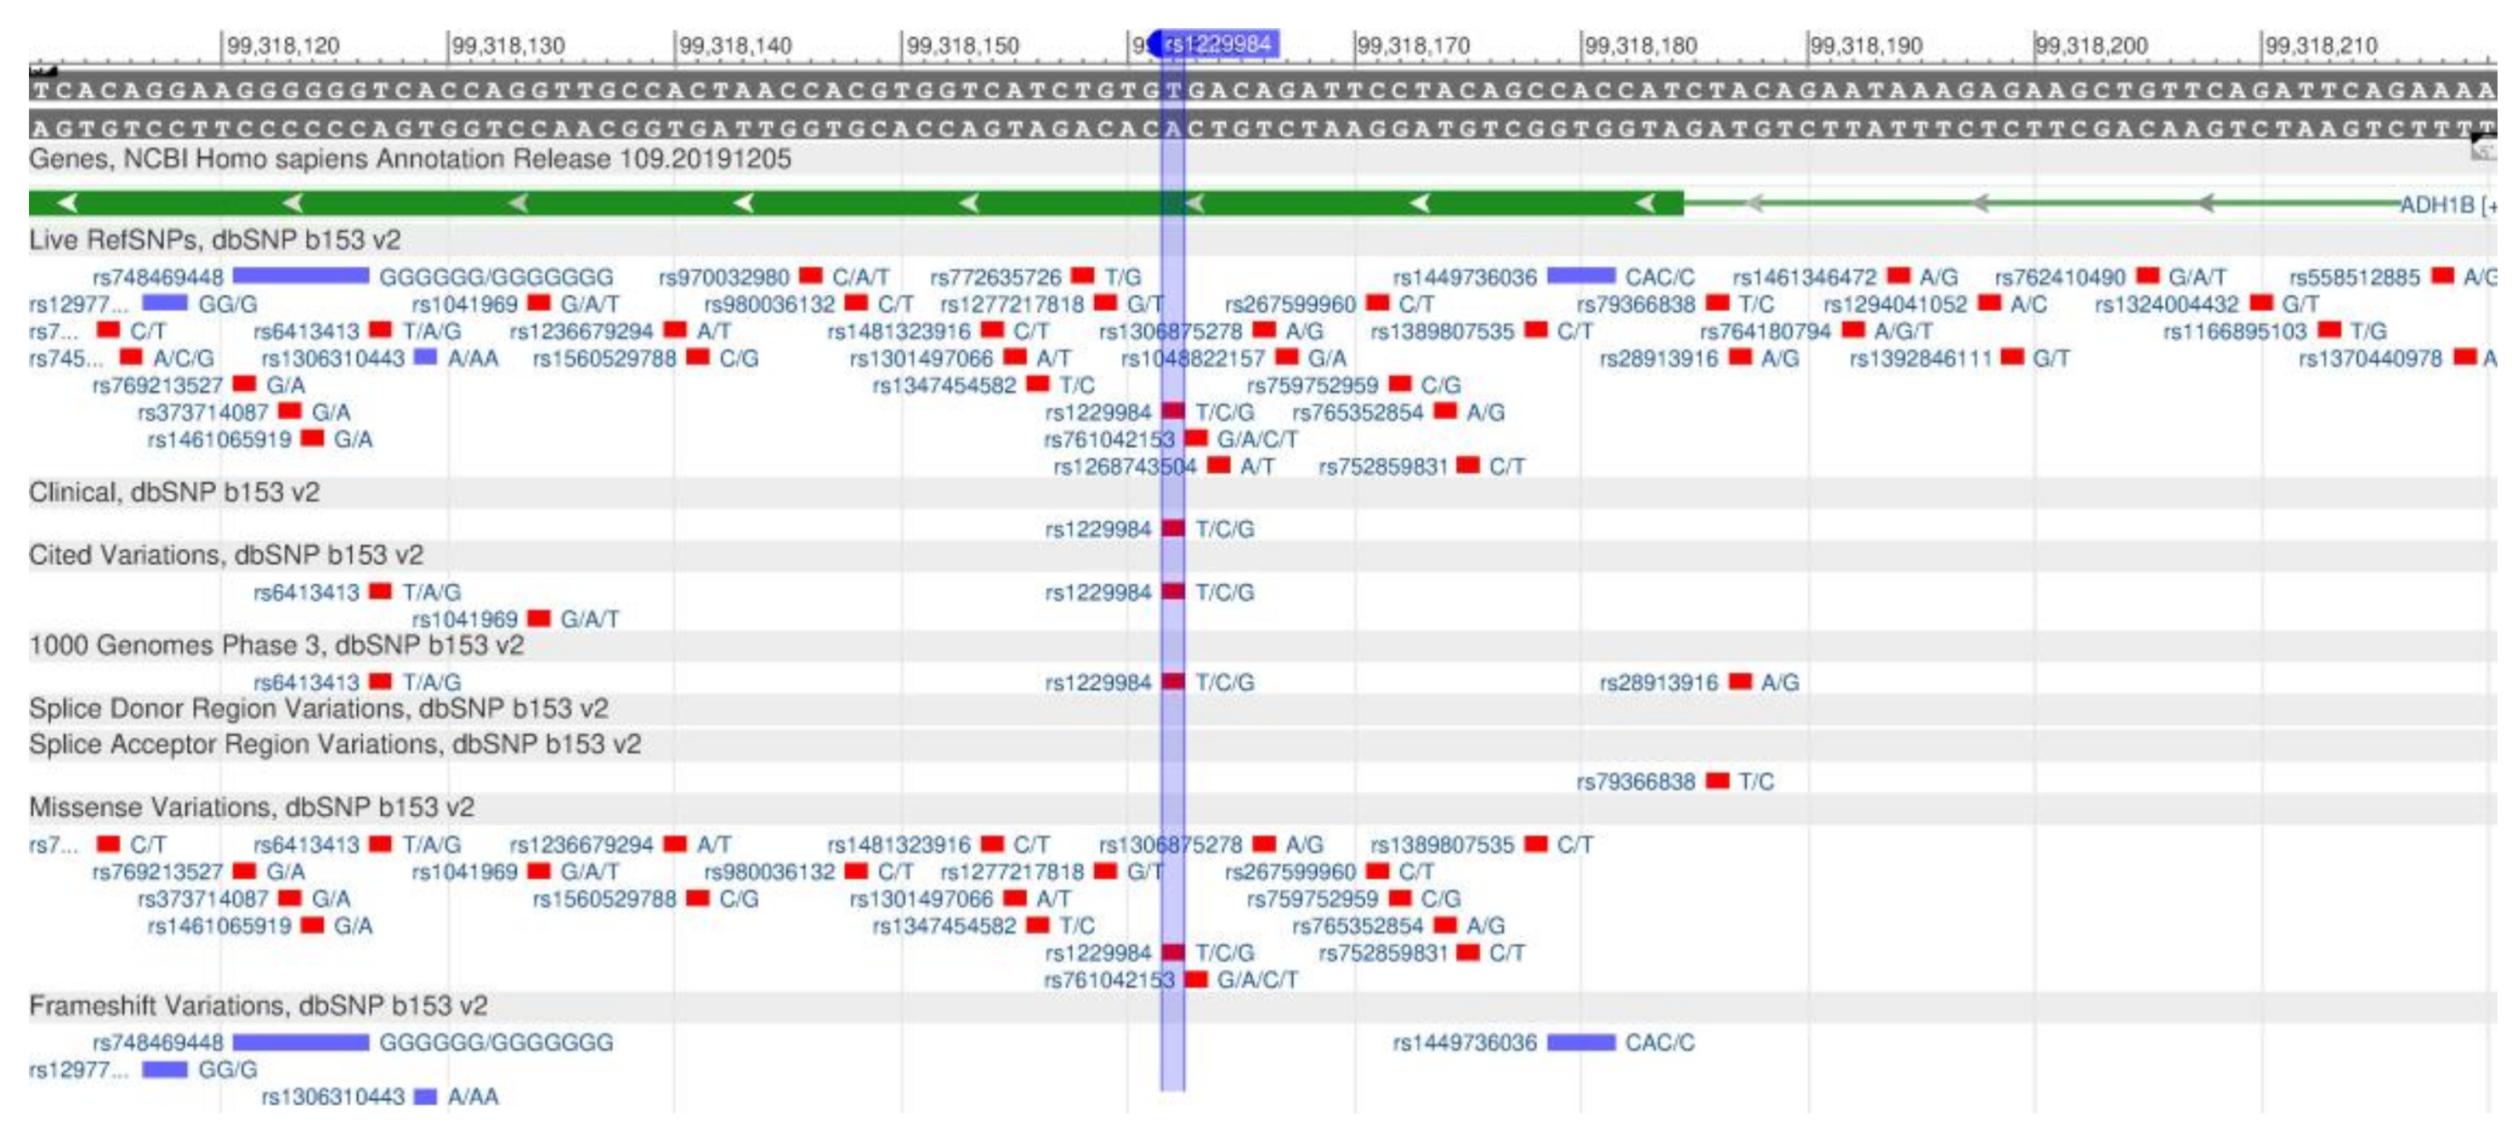Open truncated SNP rs745... A/C/G

[122, 358]
